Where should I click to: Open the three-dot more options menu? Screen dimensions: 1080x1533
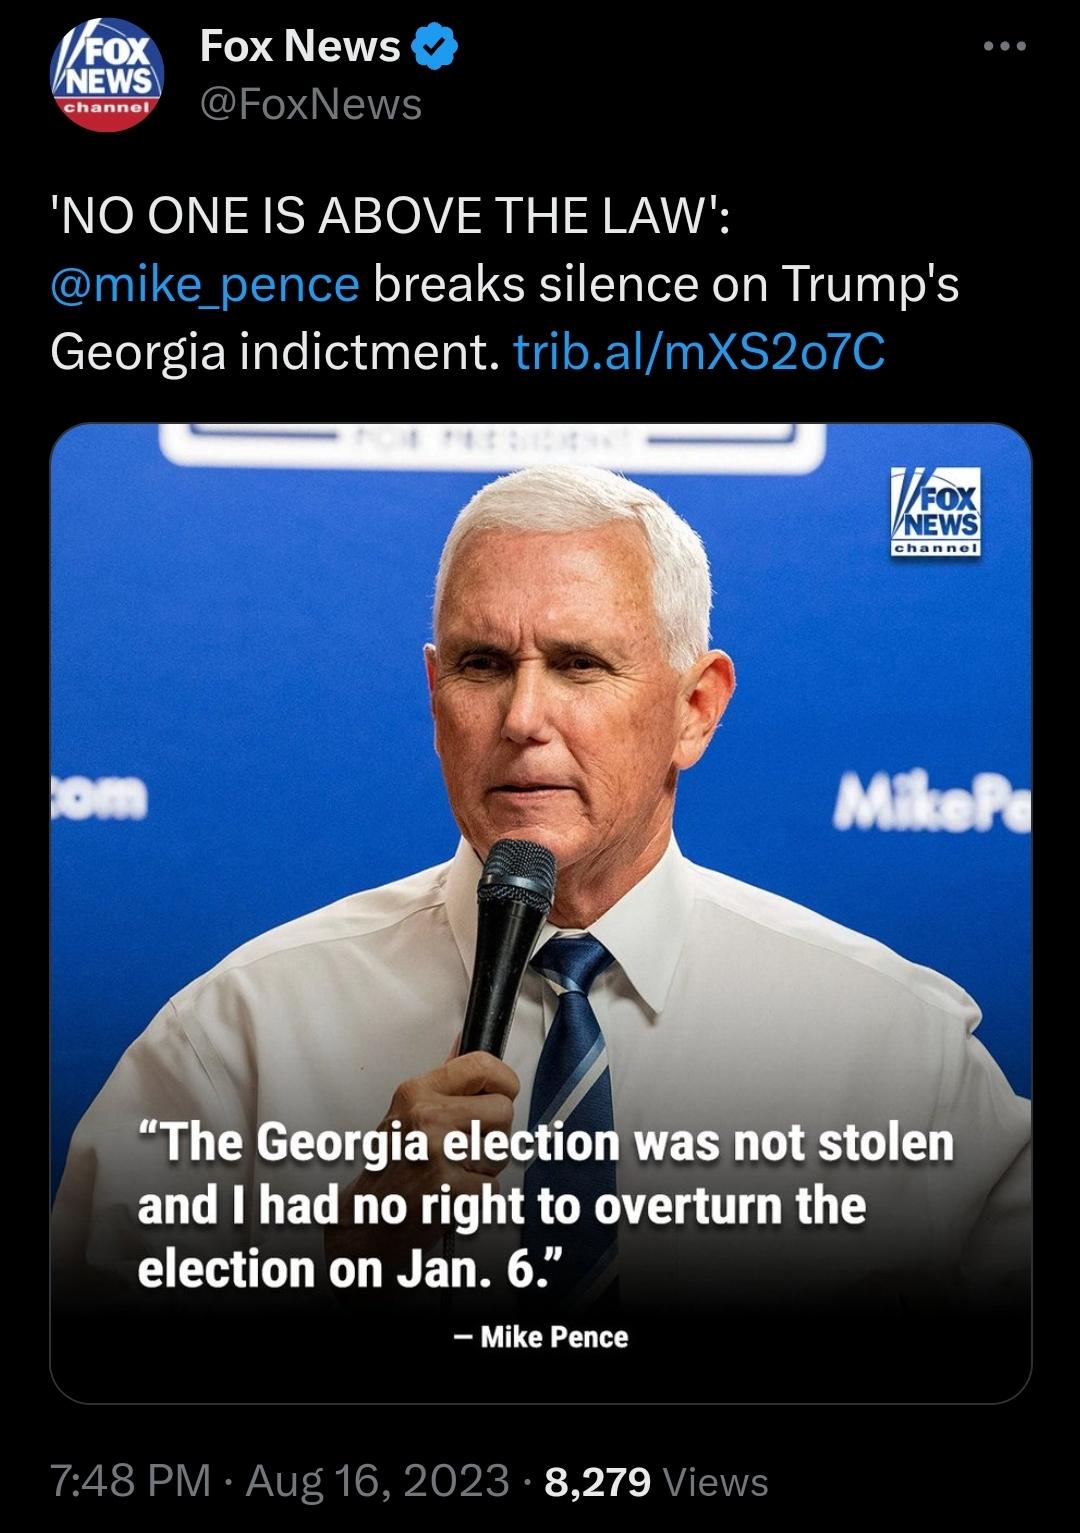point(1004,47)
